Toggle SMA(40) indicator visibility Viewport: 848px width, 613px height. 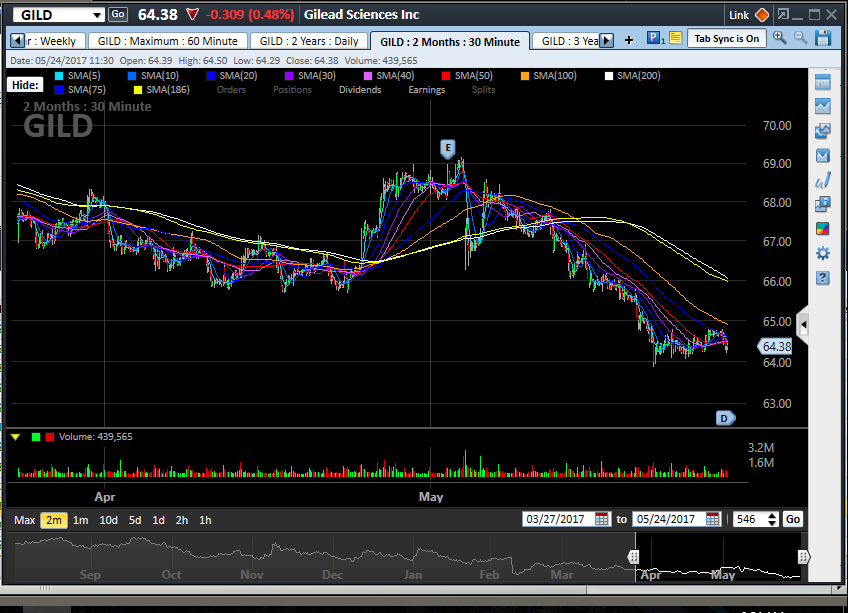[x=388, y=76]
